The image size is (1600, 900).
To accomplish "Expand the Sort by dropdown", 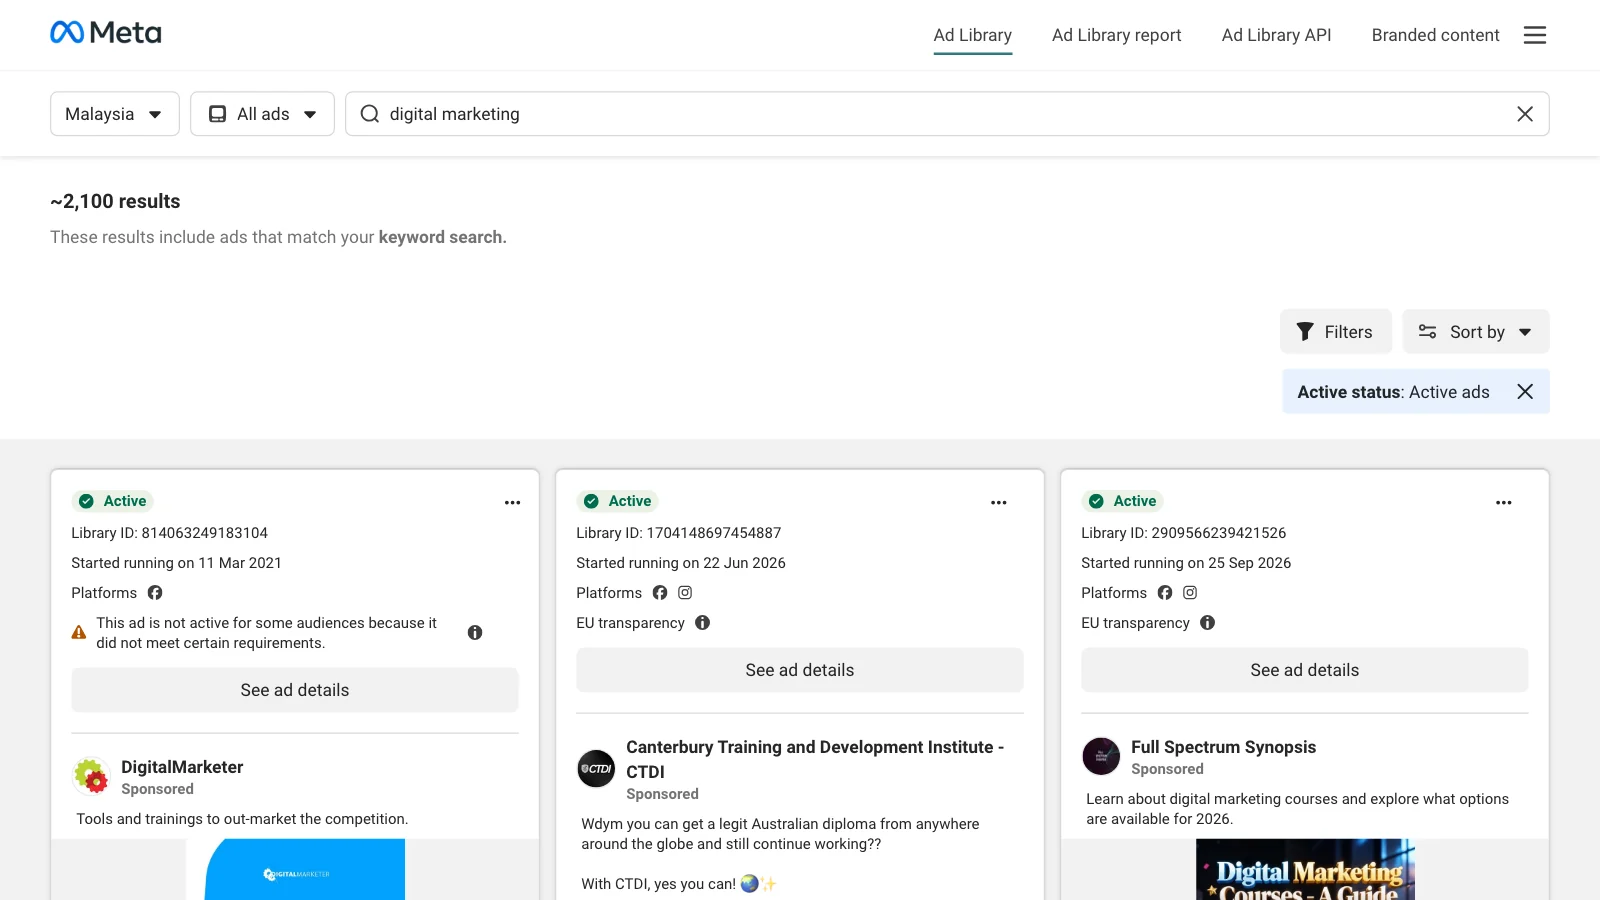I will (x=1476, y=332).
